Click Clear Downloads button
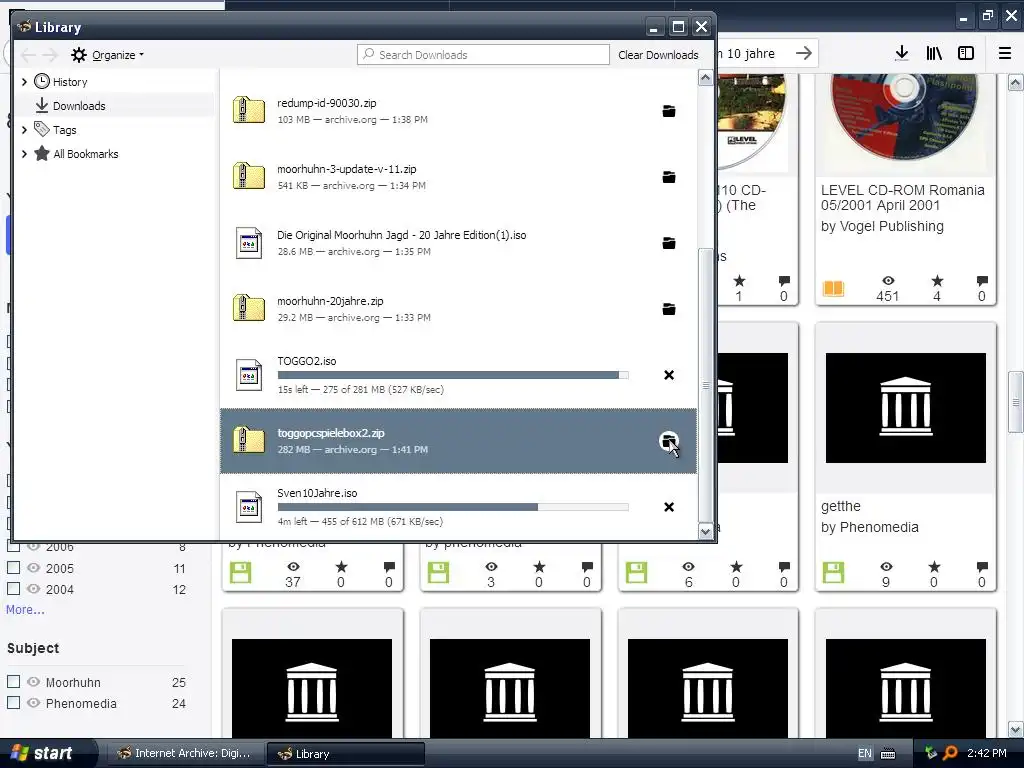The width and height of the screenshot is (1024, 768). (658, 55)
